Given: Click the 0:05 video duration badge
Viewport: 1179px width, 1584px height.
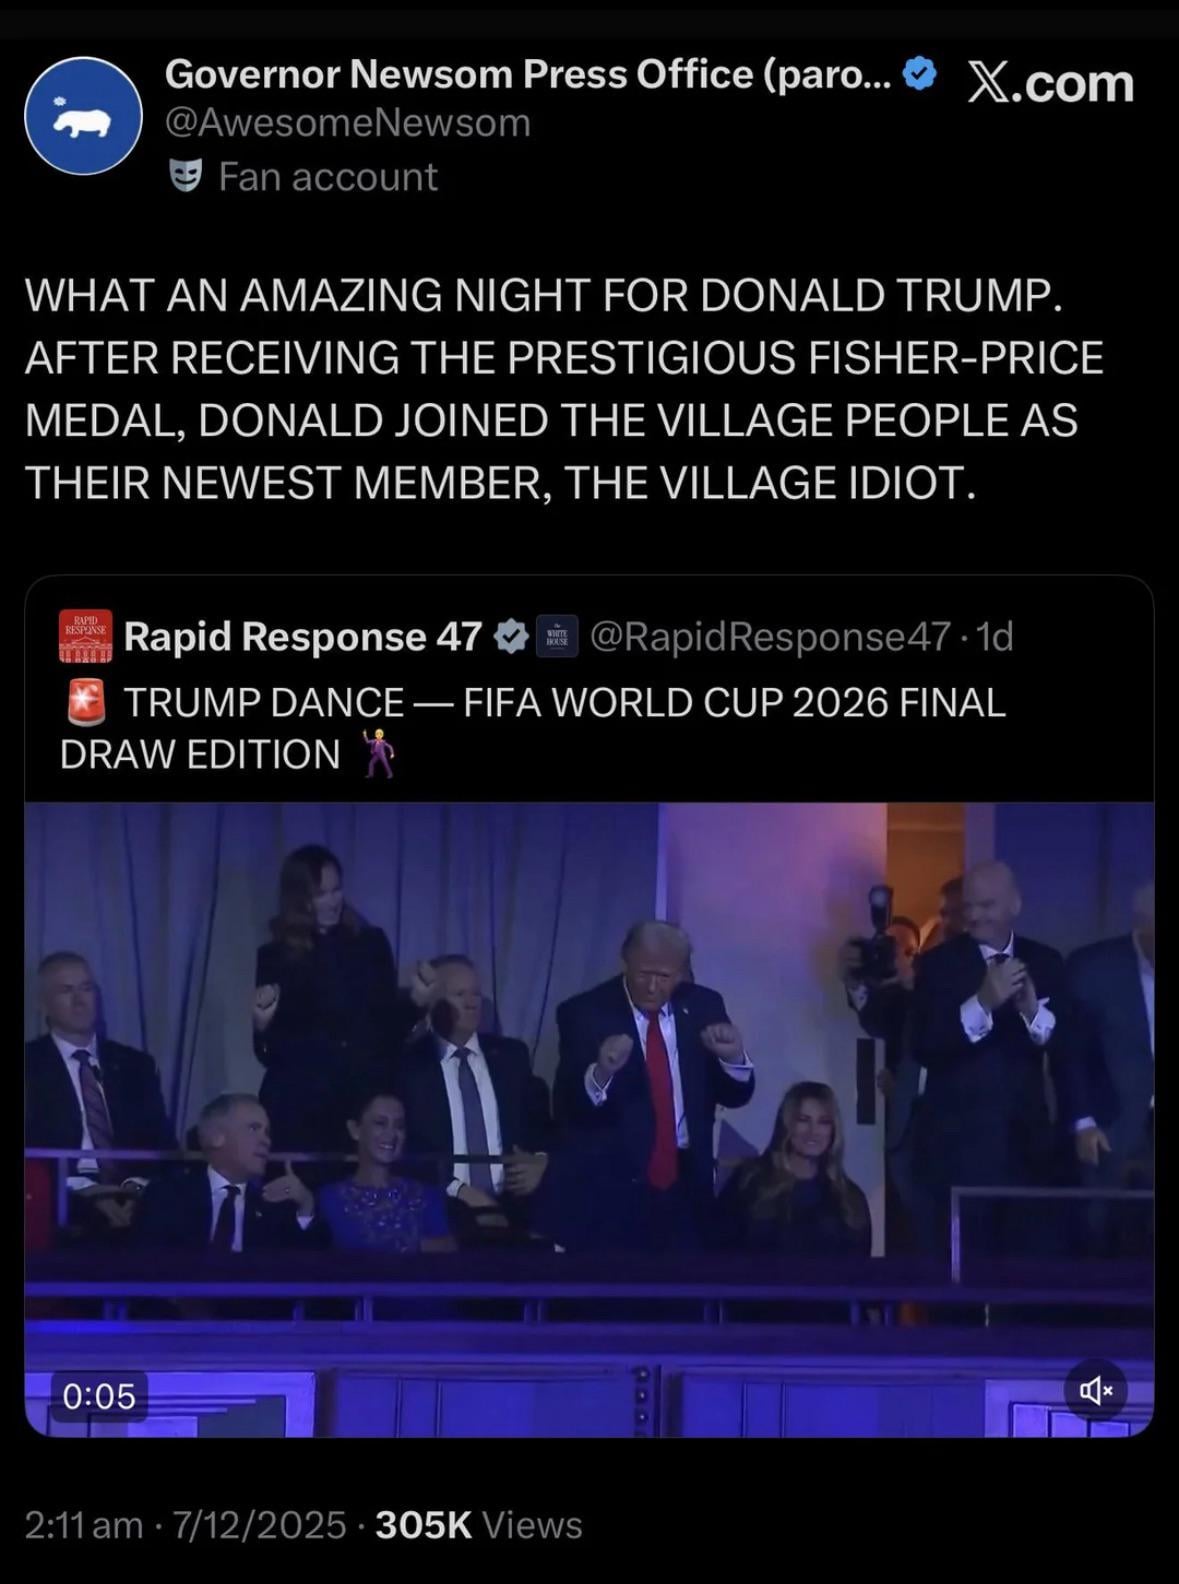Looking at the screenshot, I should tap(99, 1396).
